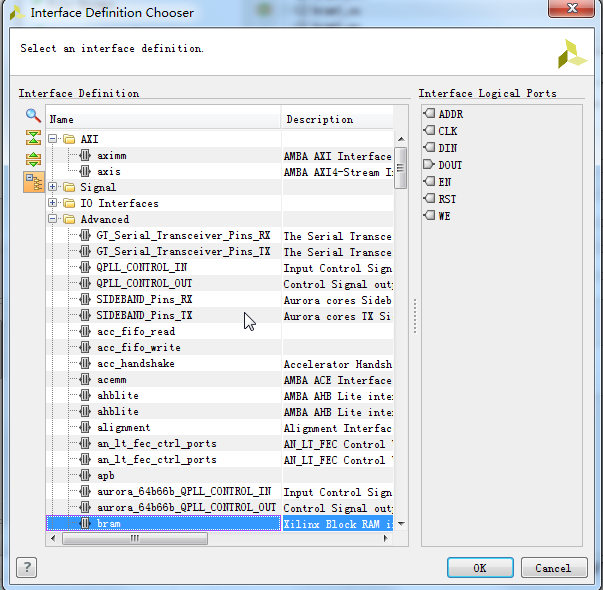Click the Description column header
Image resolution: width=603 pixels, height=590 pixels.
click(337, 120)
